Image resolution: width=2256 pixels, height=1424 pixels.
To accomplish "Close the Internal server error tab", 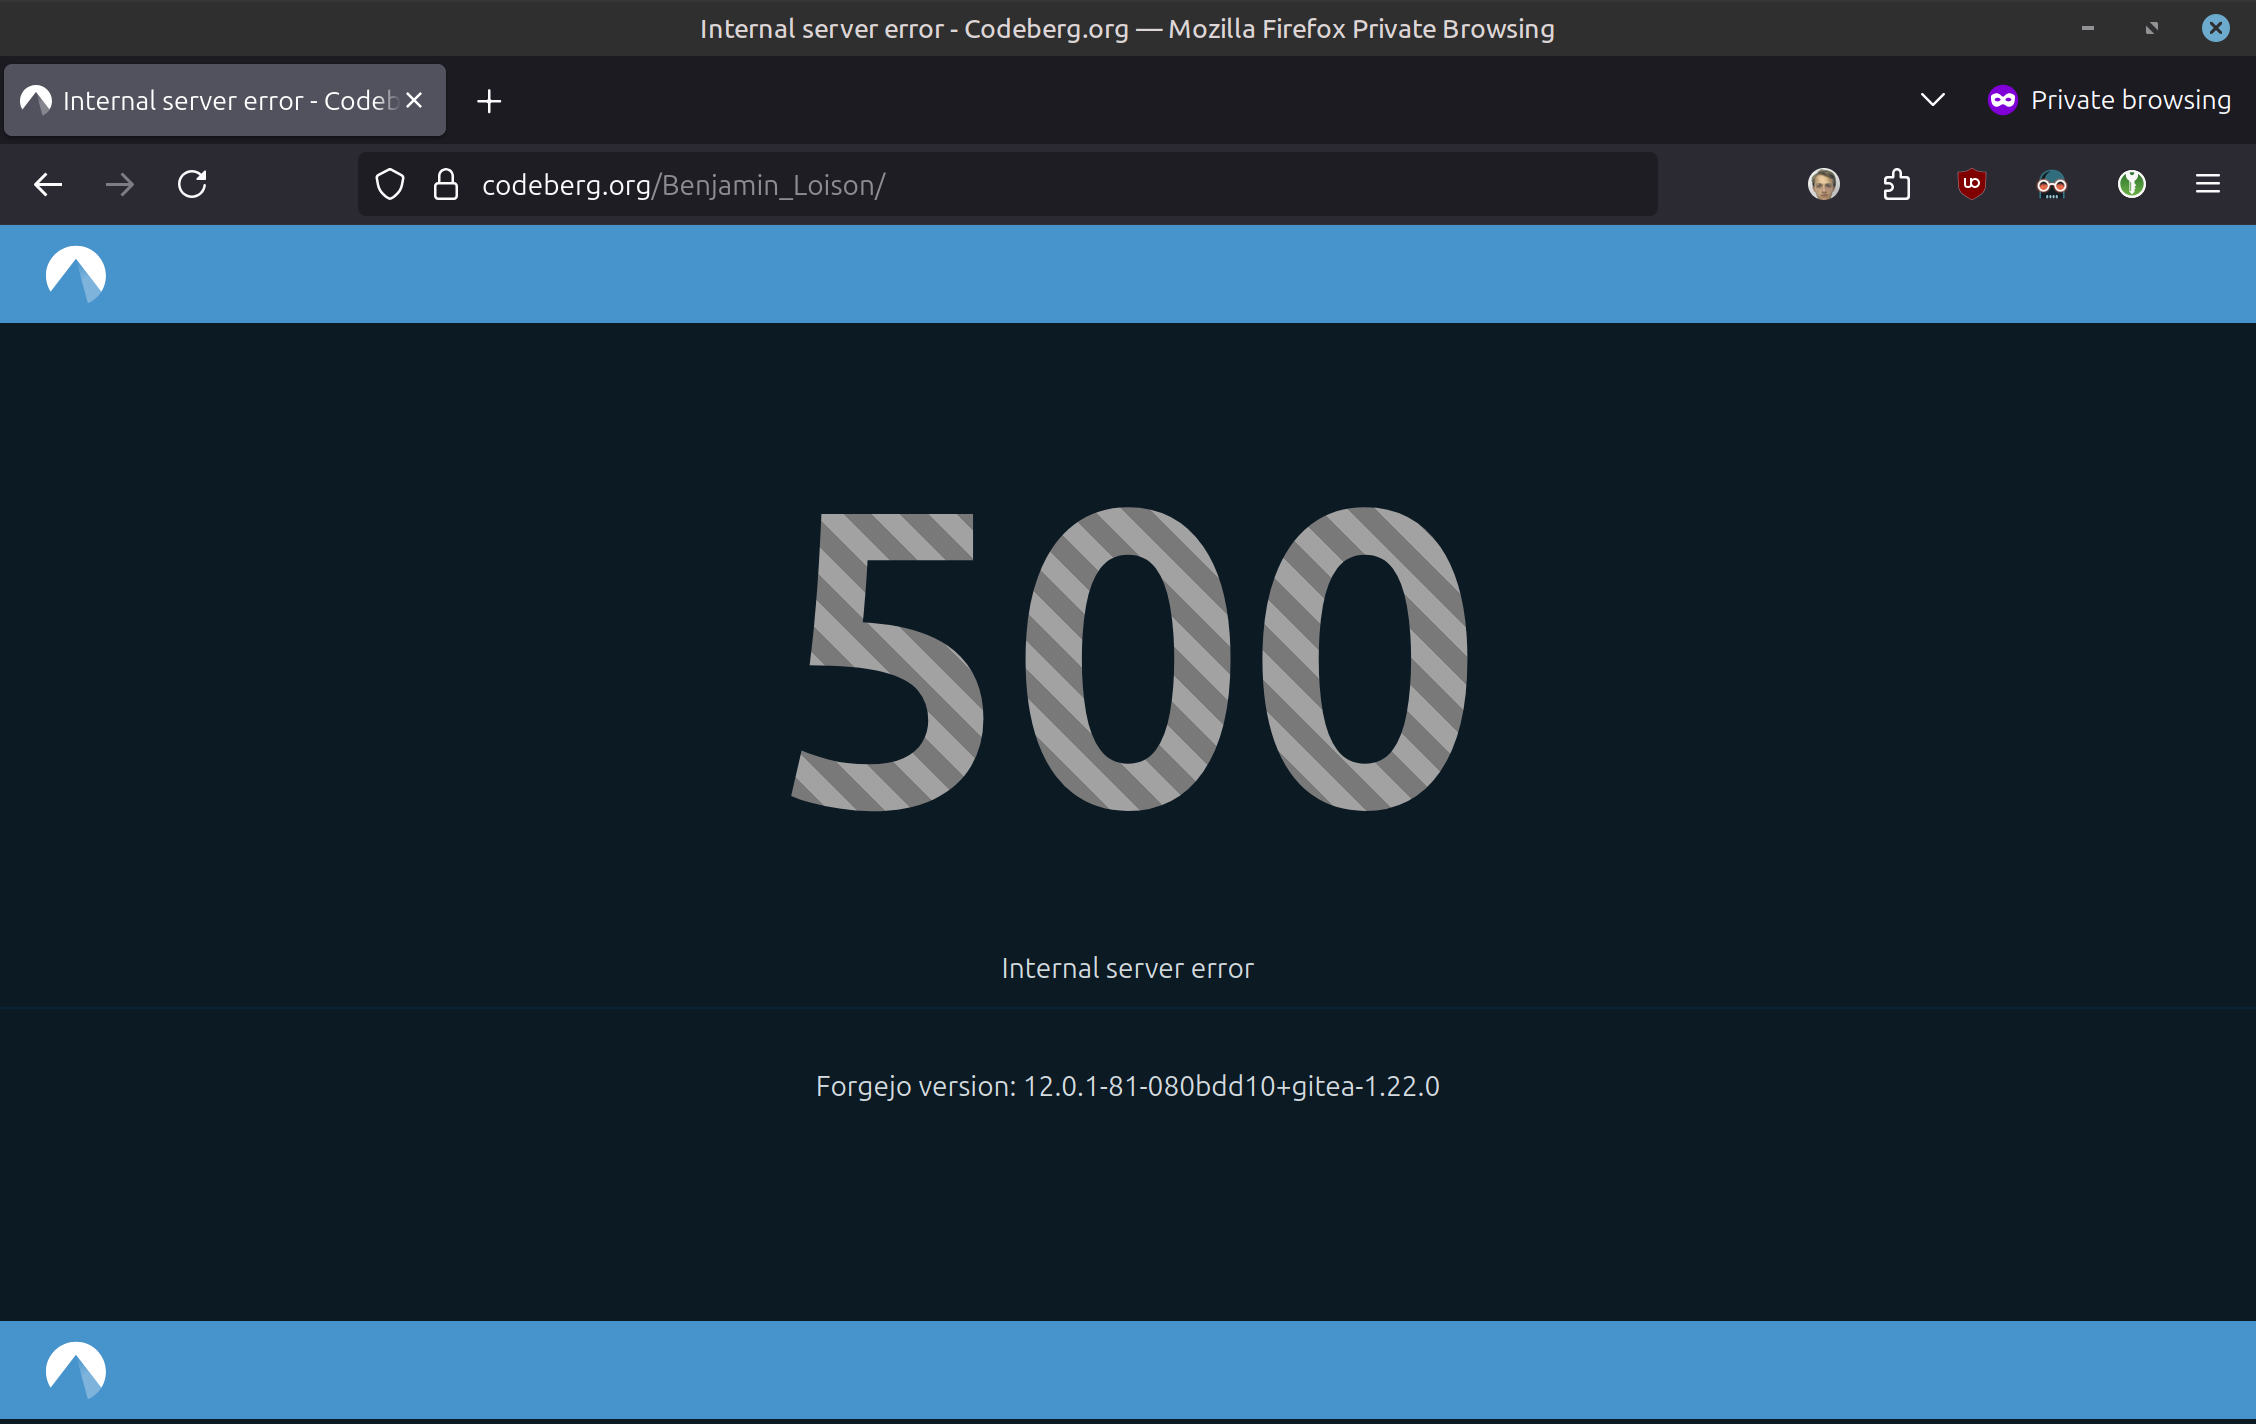I will [x=415, y=101].
